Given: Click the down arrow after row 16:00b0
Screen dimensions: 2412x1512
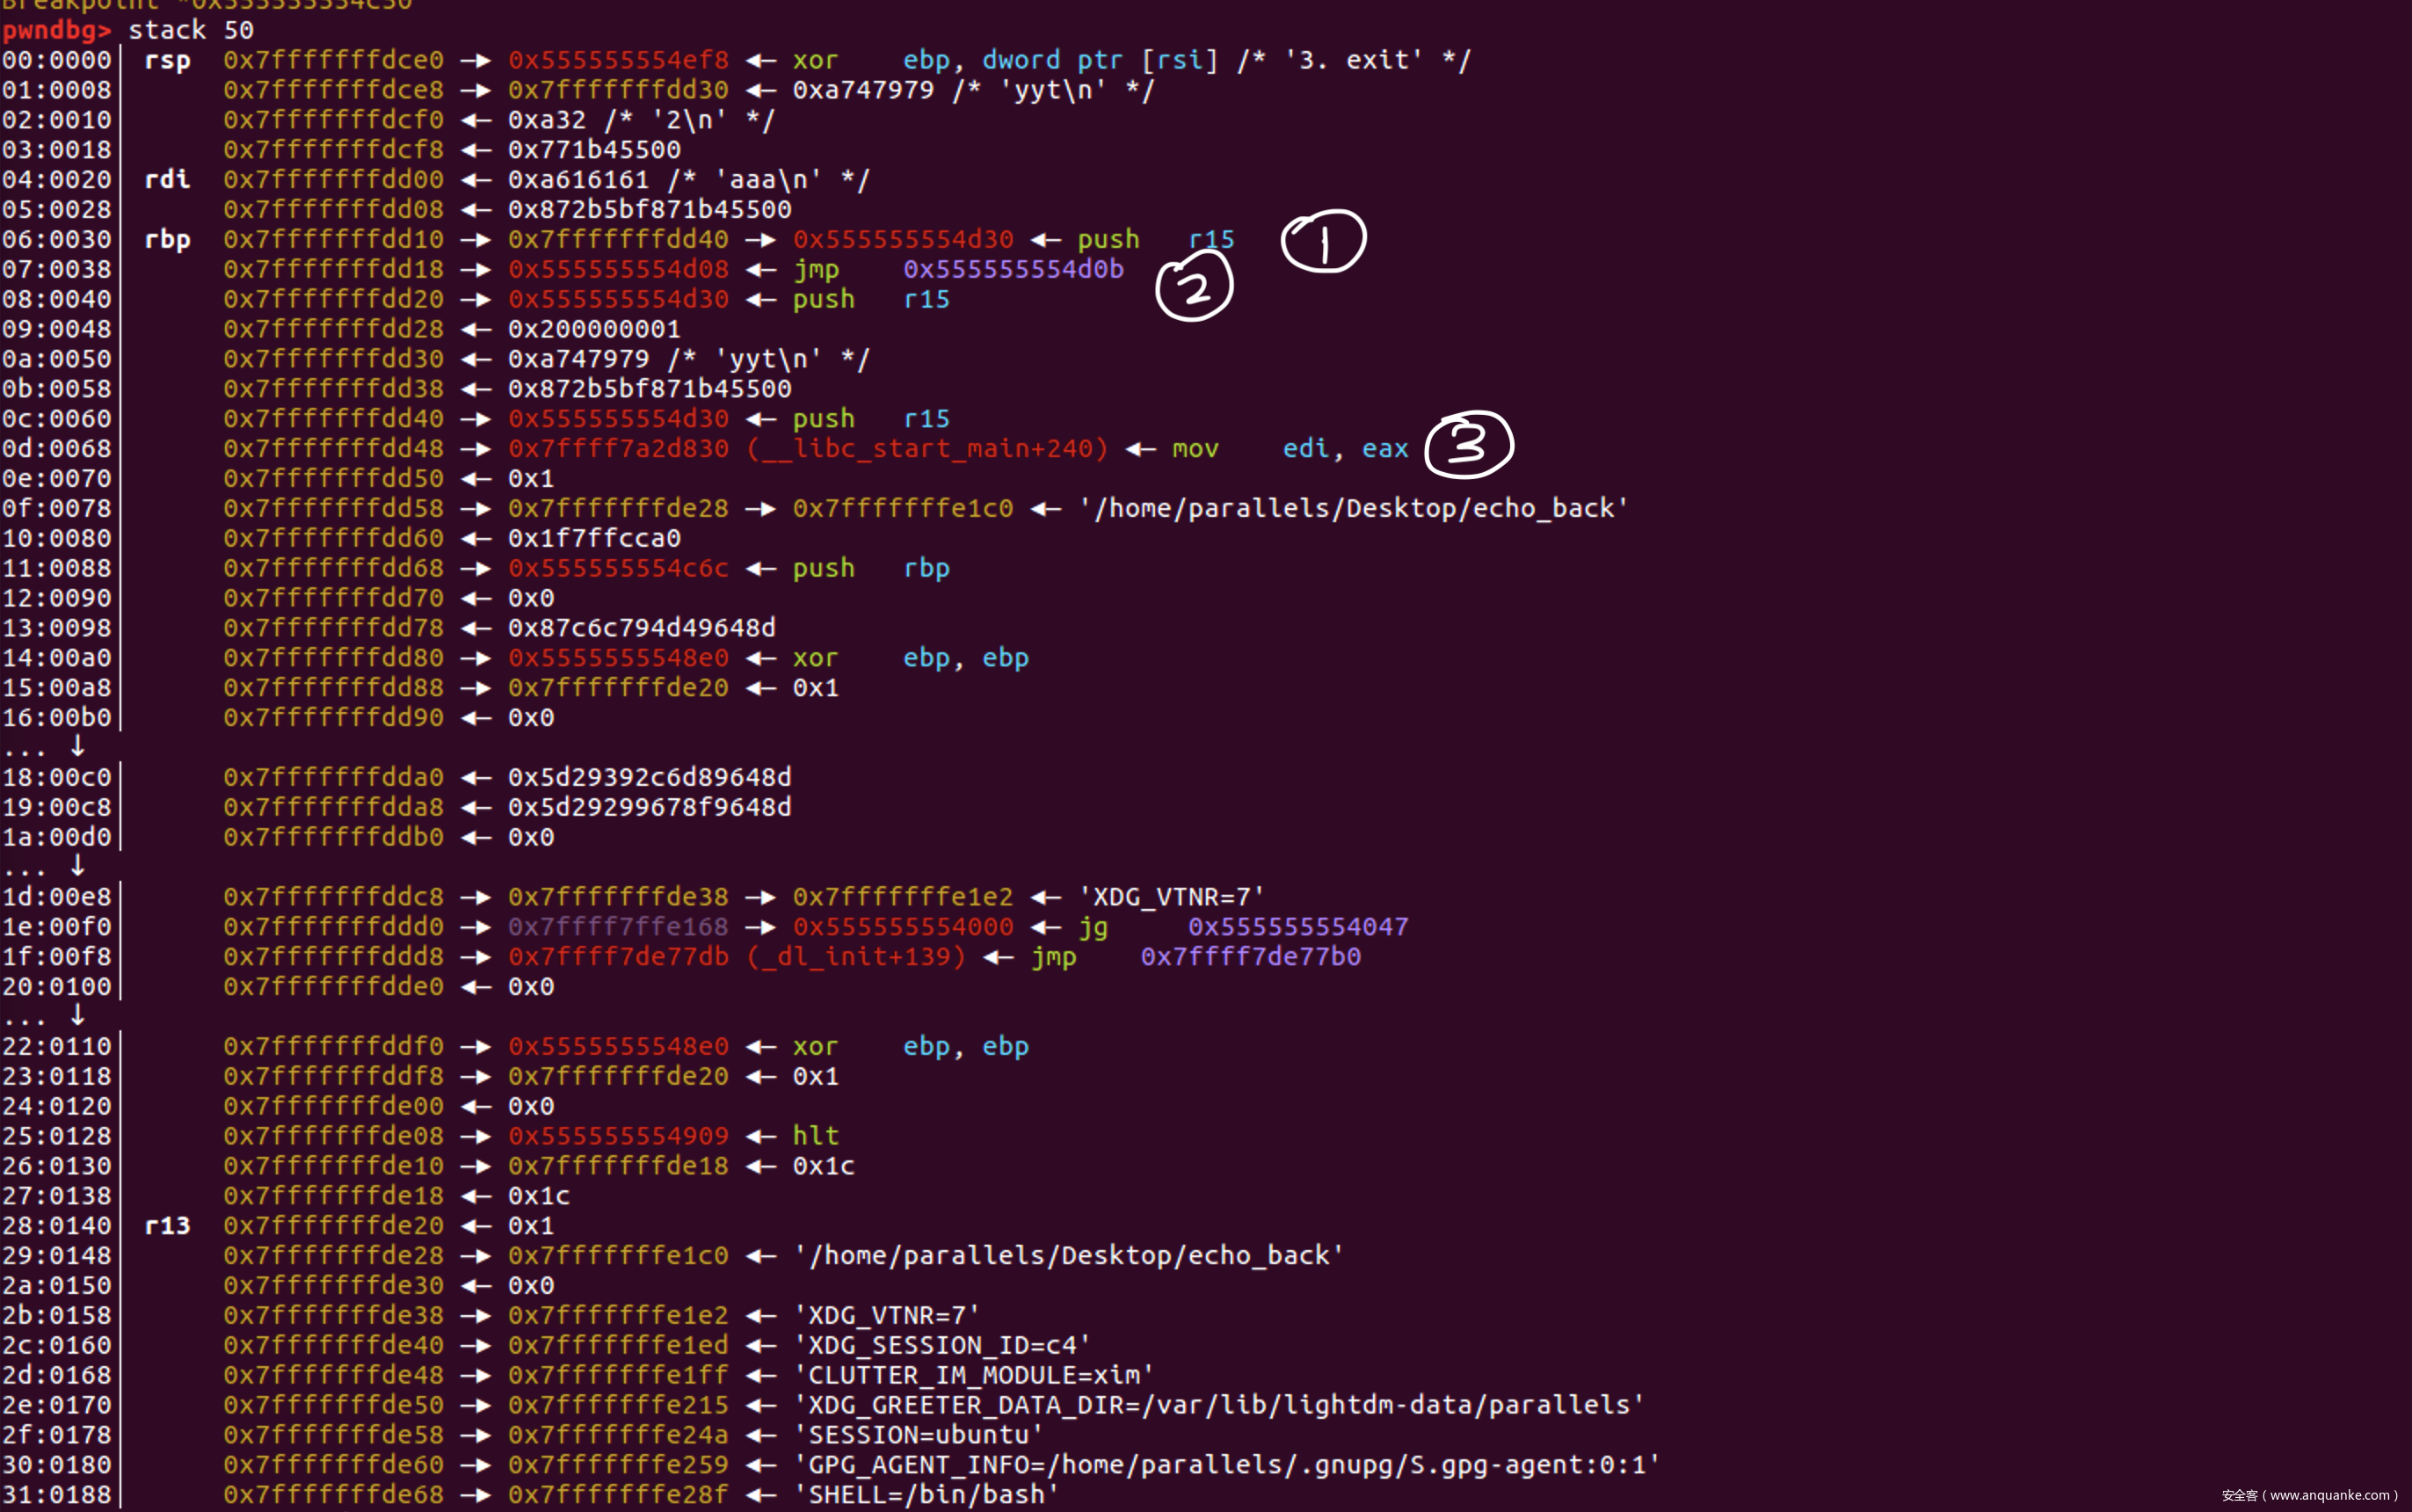Looking at the screenshot, I should pos(77,746).
